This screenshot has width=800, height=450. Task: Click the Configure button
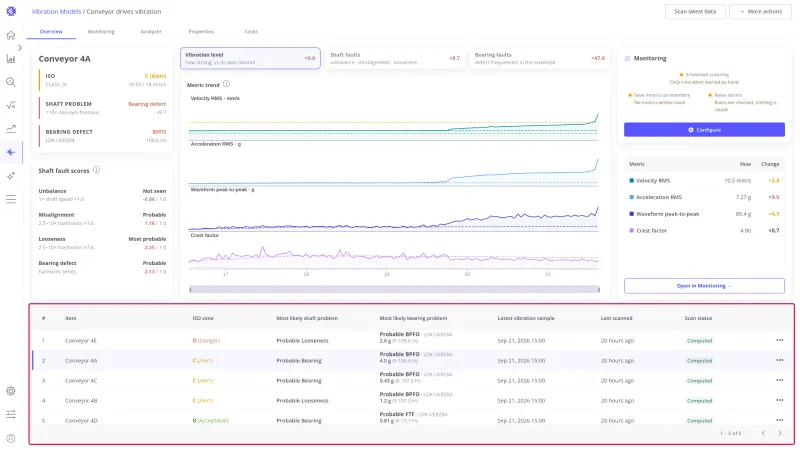(x=704, y=130)
